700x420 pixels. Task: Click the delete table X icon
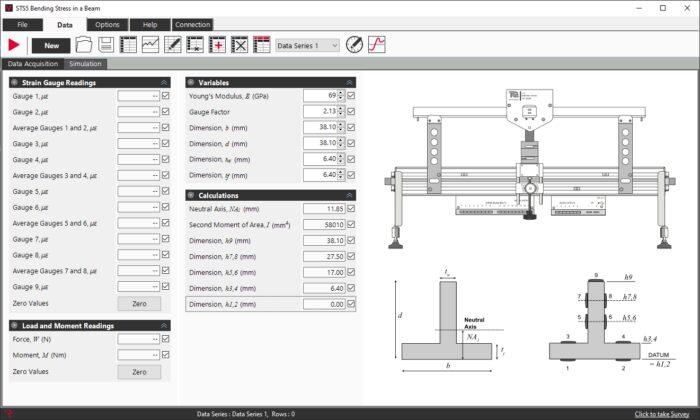(x=239, y=45)
